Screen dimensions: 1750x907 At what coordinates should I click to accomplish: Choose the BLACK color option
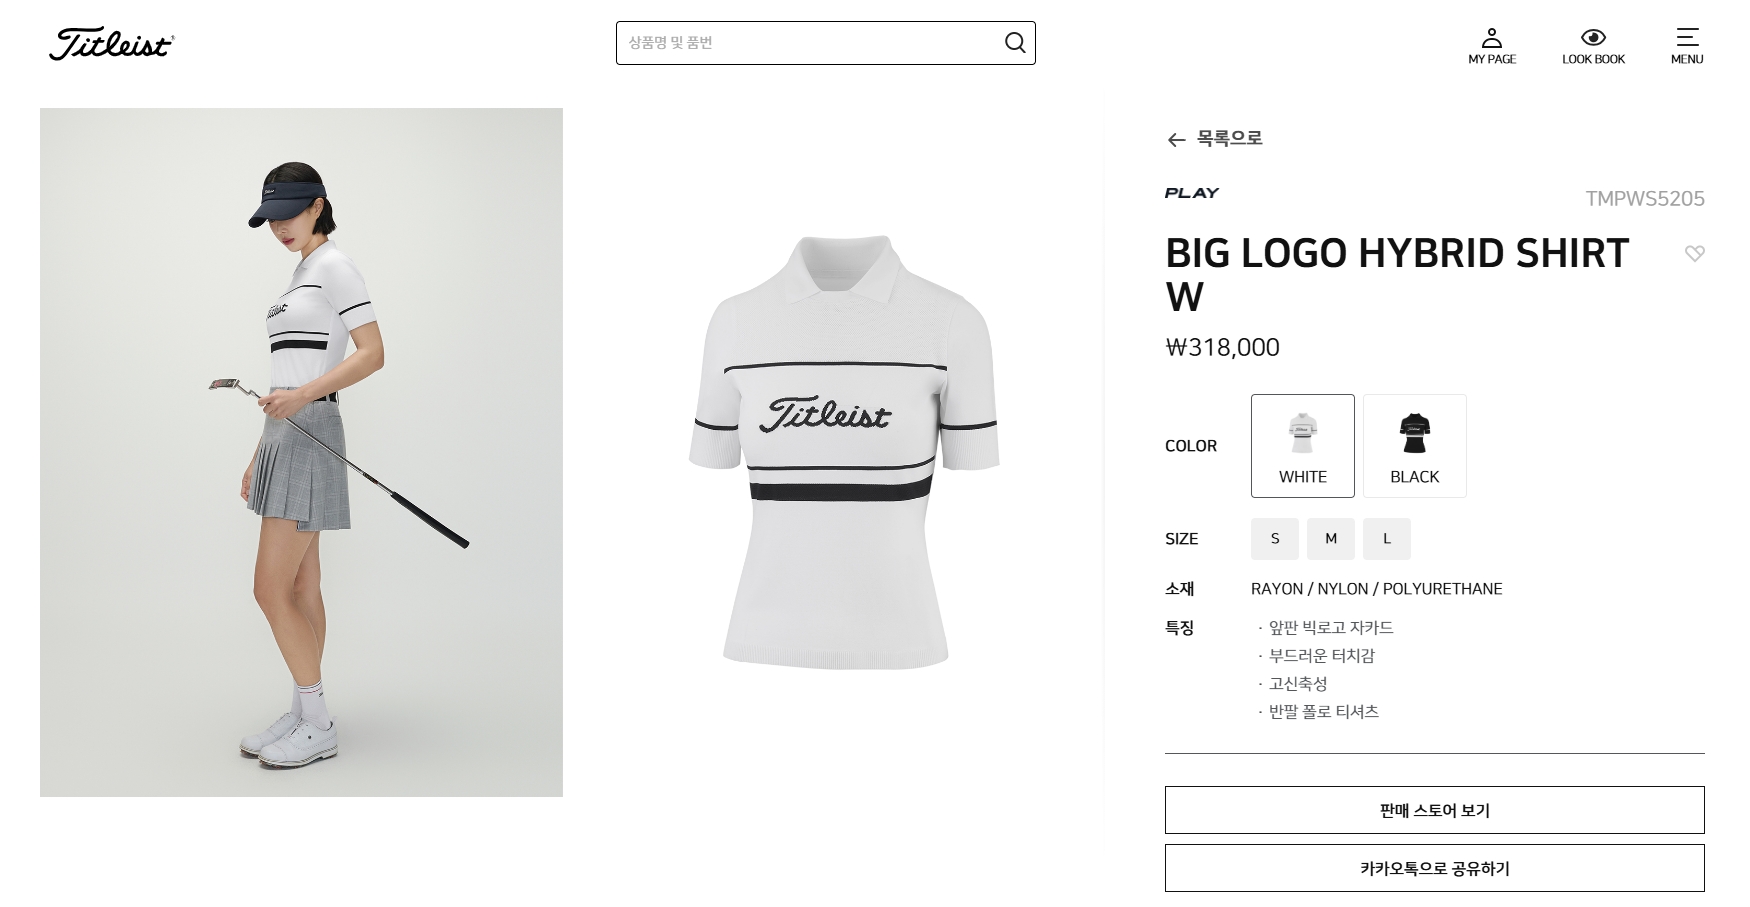tap(1414, 446)
